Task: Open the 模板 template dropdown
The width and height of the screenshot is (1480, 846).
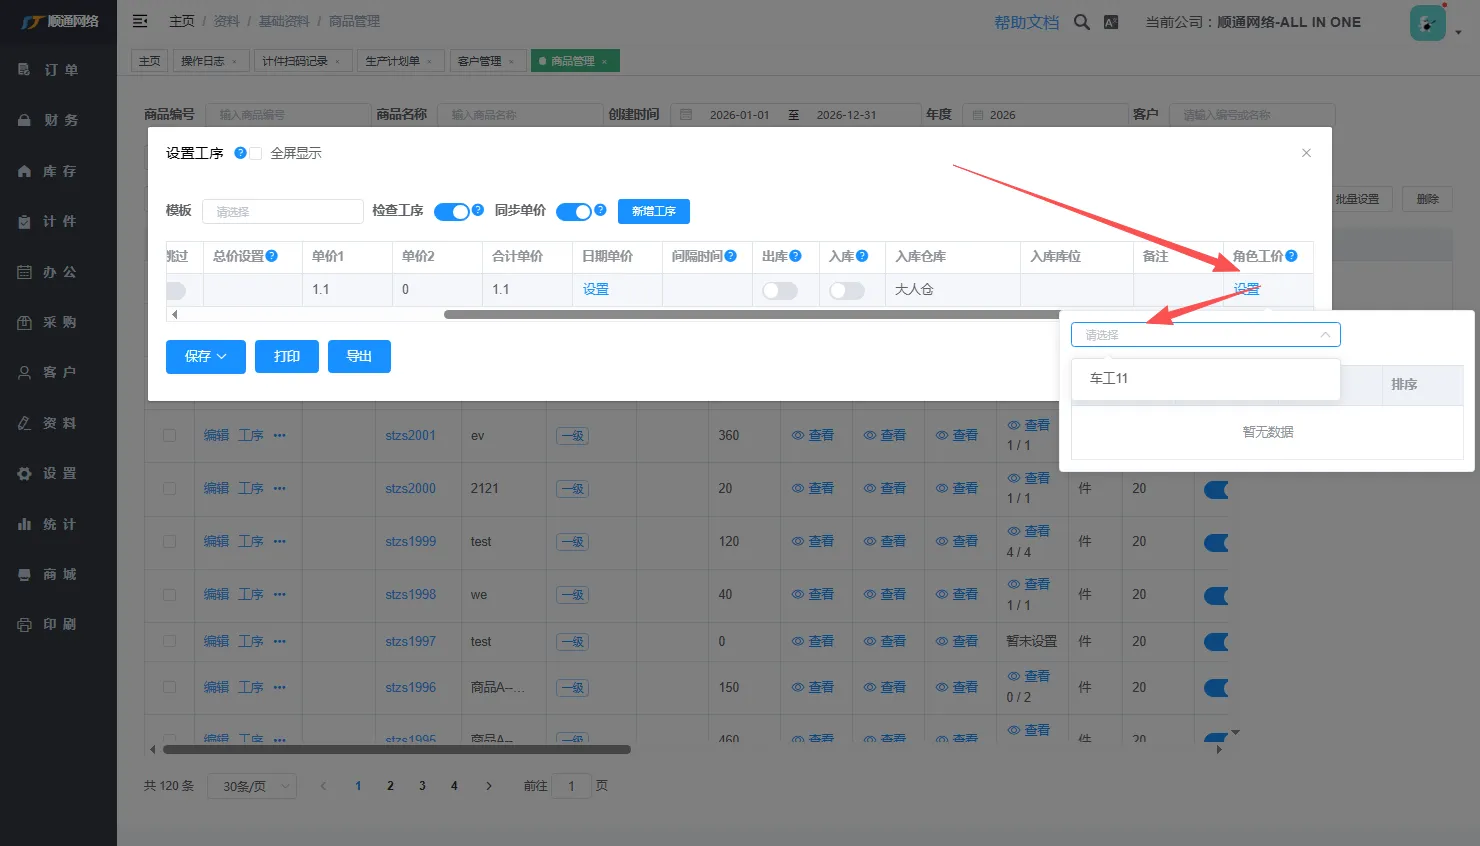Action: pyautogui.click(x=282, y=211)
